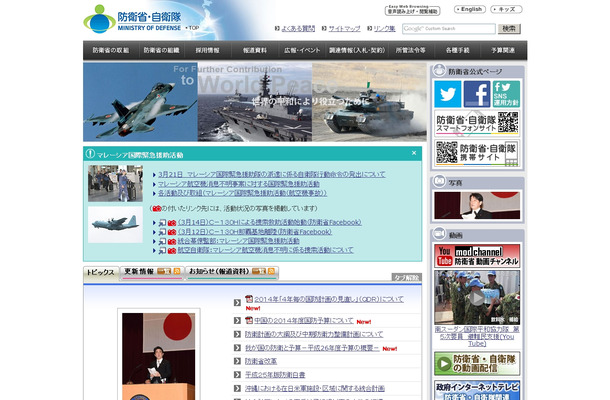Open 防衛省の組織 menu

coord(161,50)
